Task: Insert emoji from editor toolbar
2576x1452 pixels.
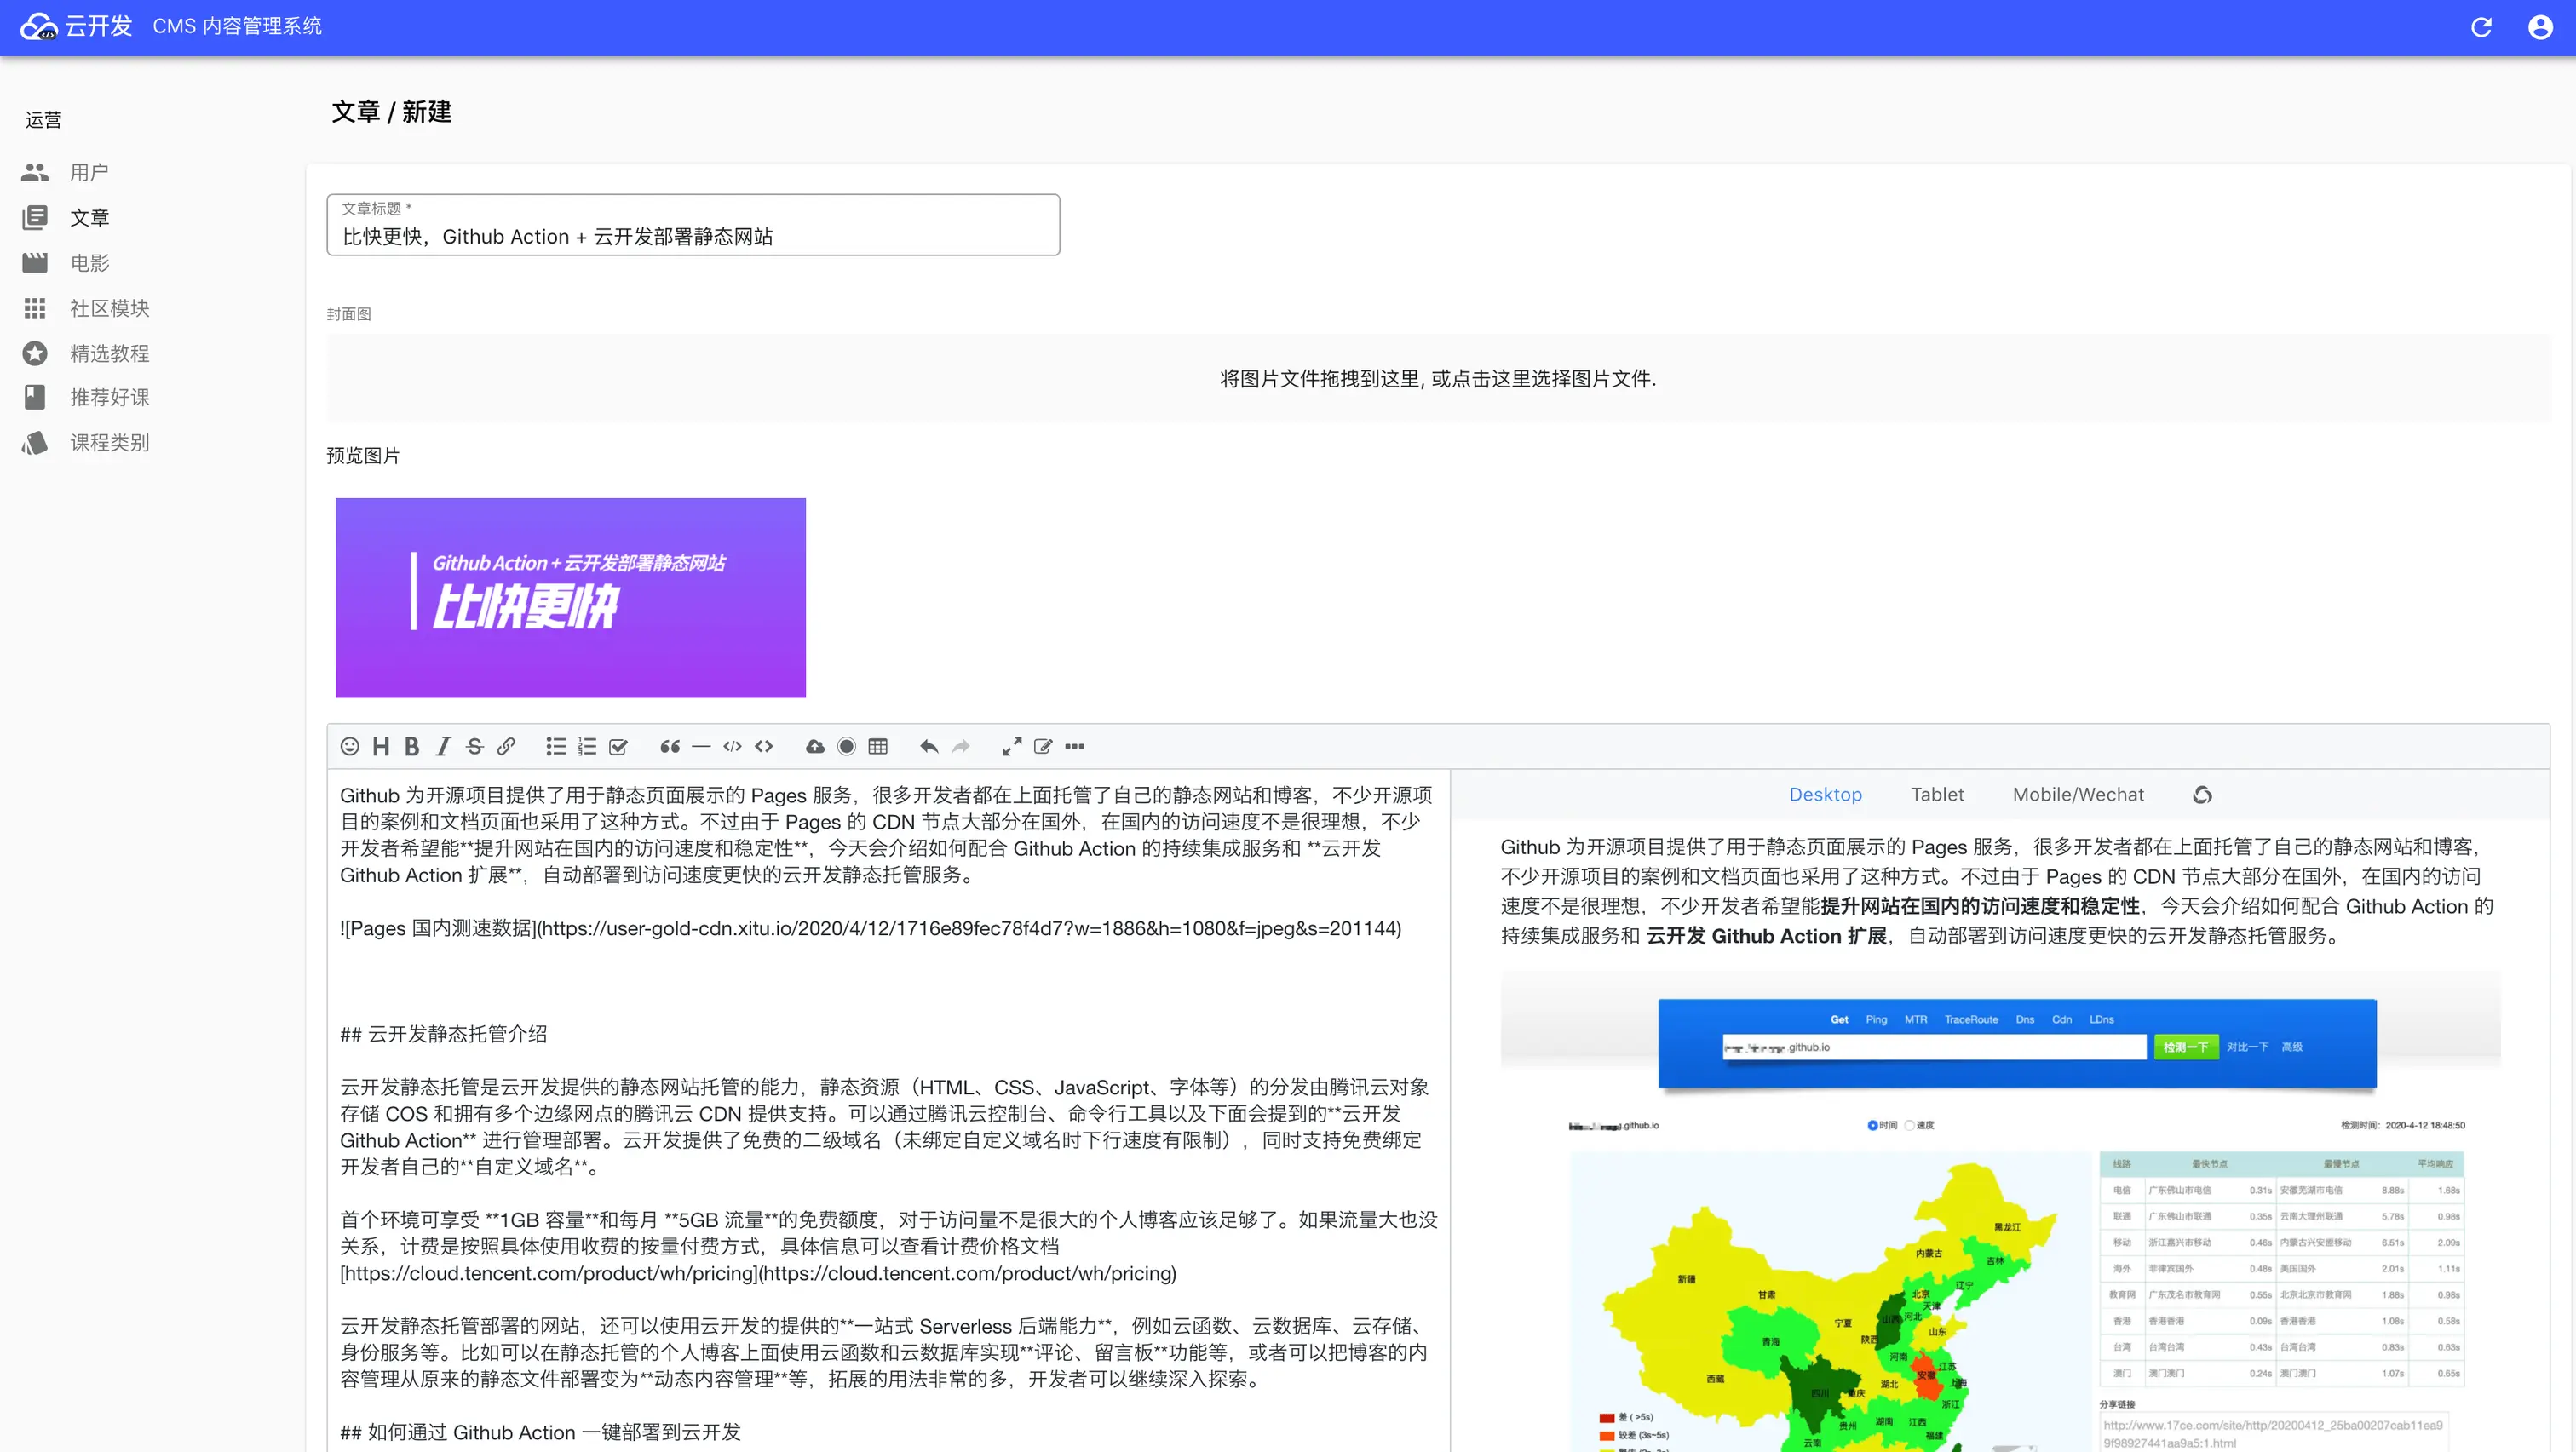Action: tap(349, 746)
